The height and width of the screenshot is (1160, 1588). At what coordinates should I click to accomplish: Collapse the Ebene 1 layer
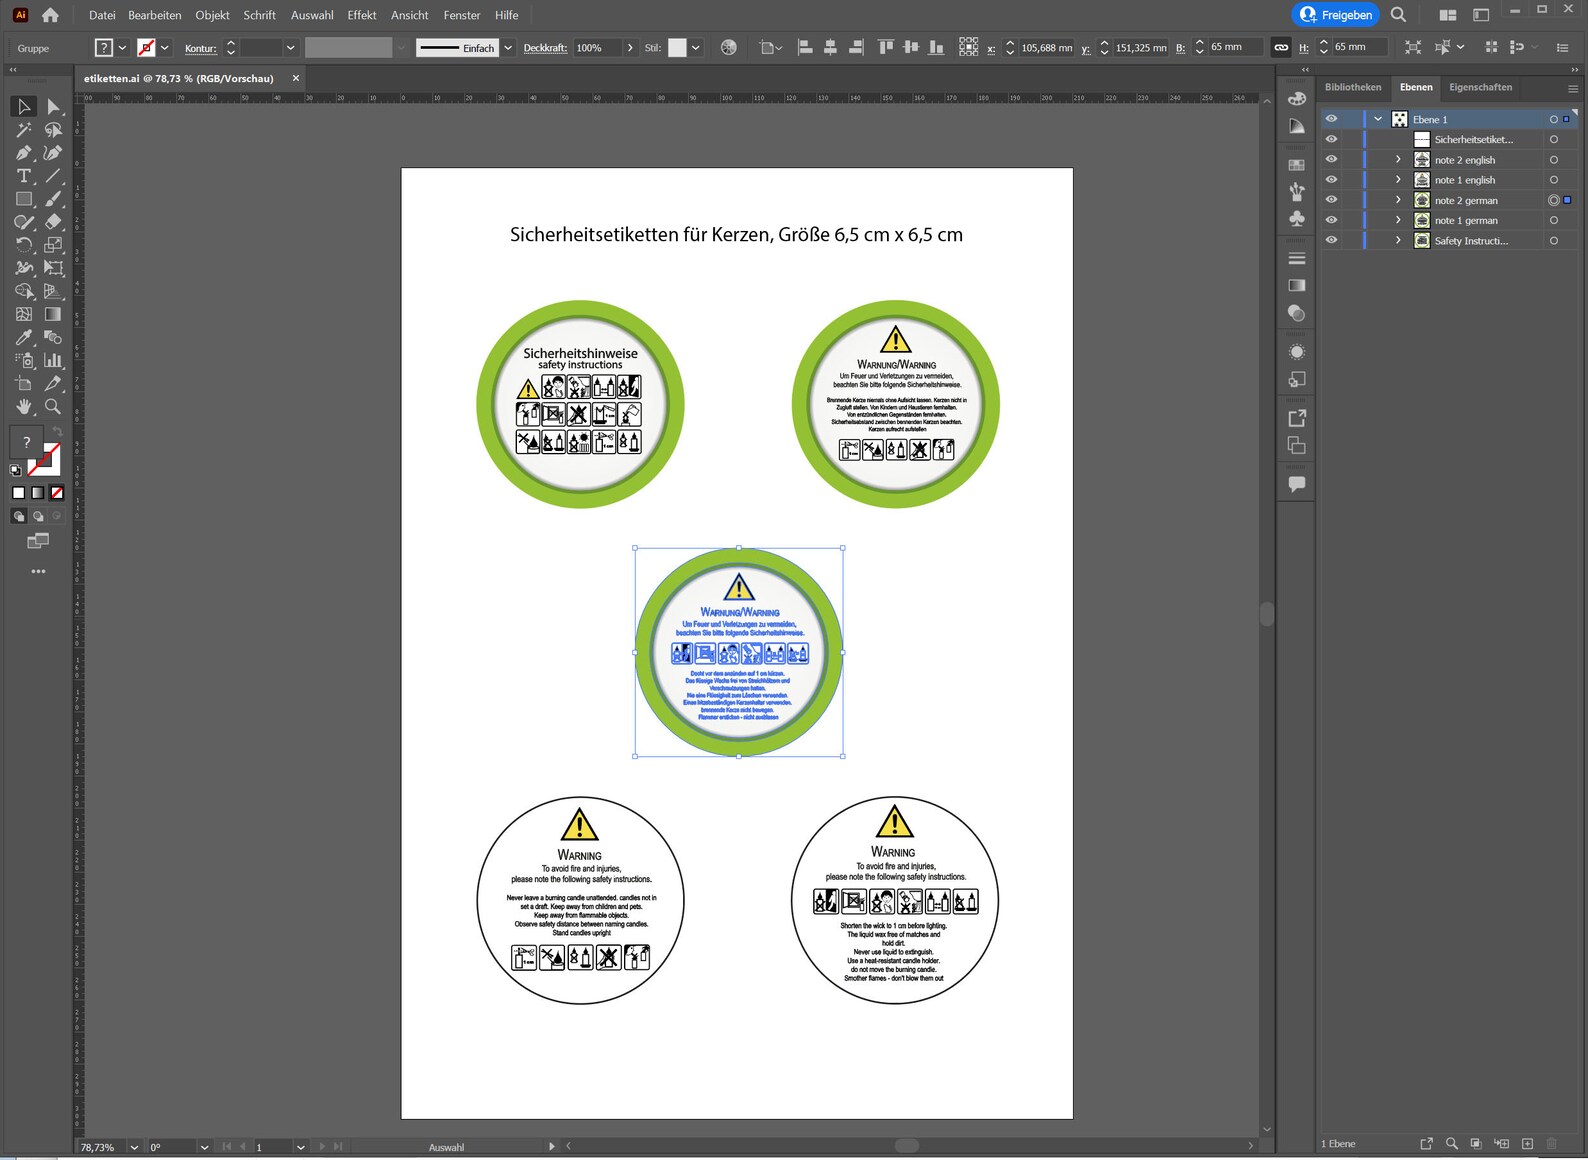(1378, 119)
